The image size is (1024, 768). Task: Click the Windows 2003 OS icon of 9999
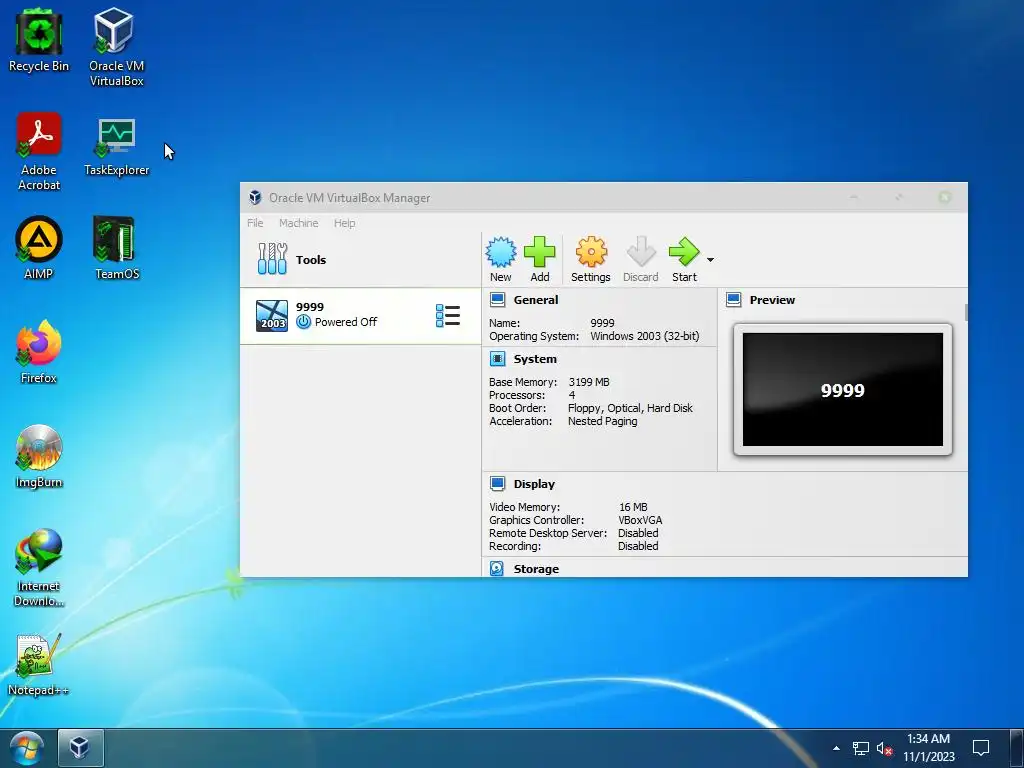point(272,315)
